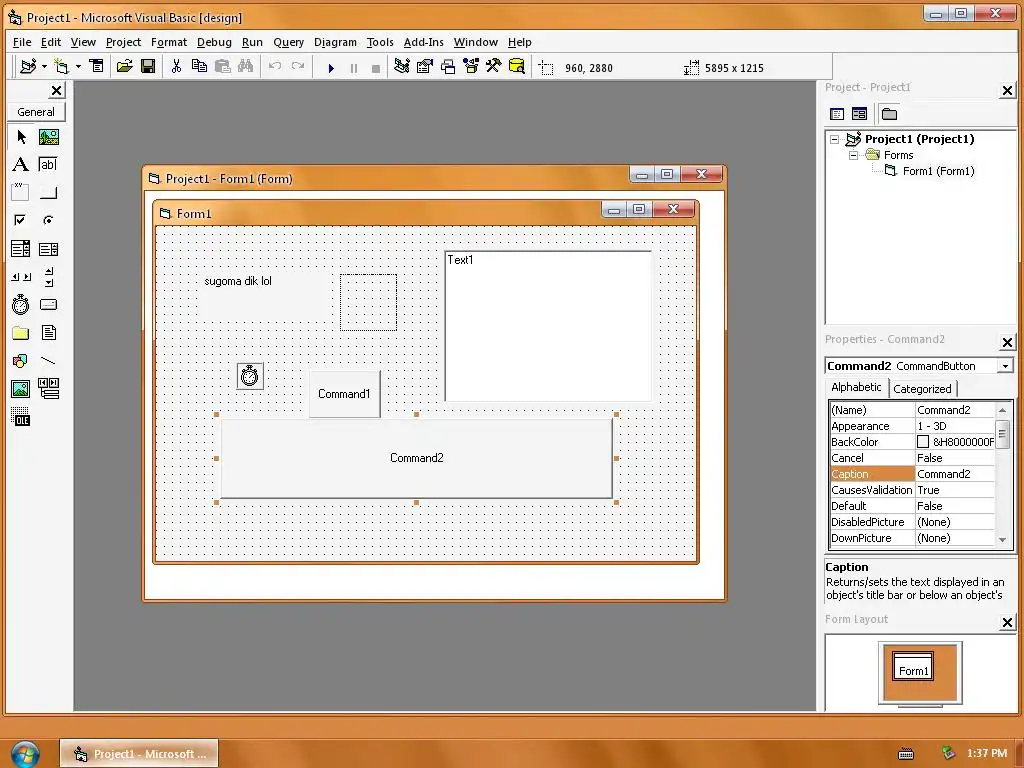Select the Shape tool
1024x768 pixels.
pos(21,360)
